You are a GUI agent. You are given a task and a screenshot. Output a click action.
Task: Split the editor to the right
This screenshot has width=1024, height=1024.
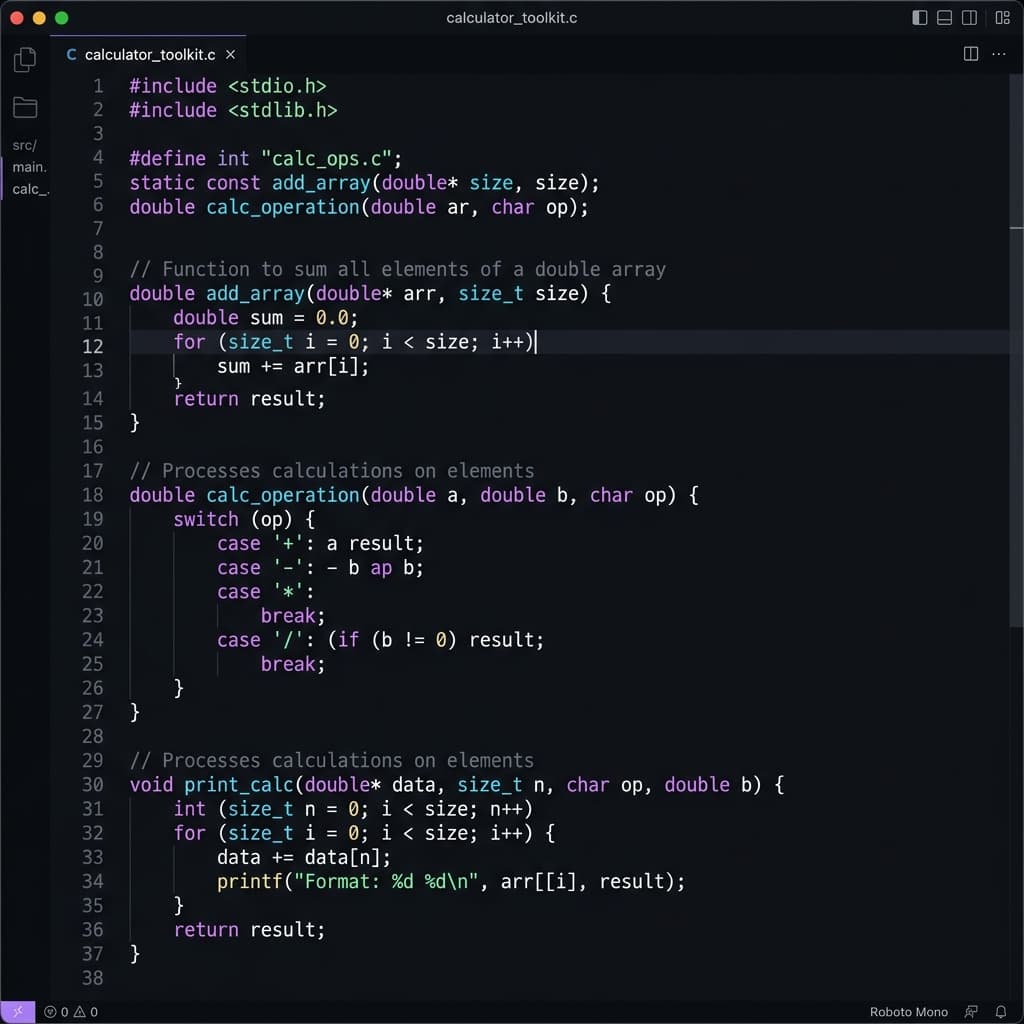(971, 54)
